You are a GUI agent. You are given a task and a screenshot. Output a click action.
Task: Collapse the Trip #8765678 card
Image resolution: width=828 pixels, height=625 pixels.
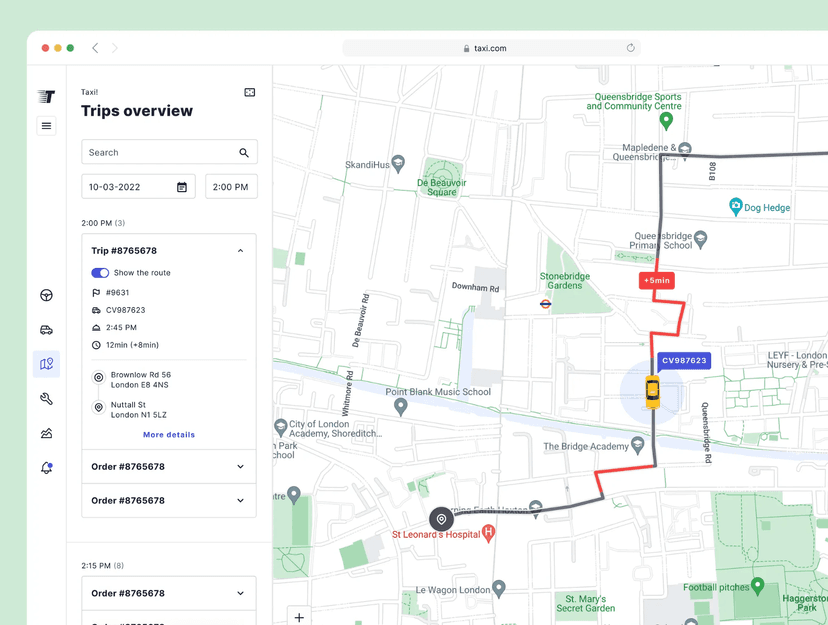click(x=239, y=250)
